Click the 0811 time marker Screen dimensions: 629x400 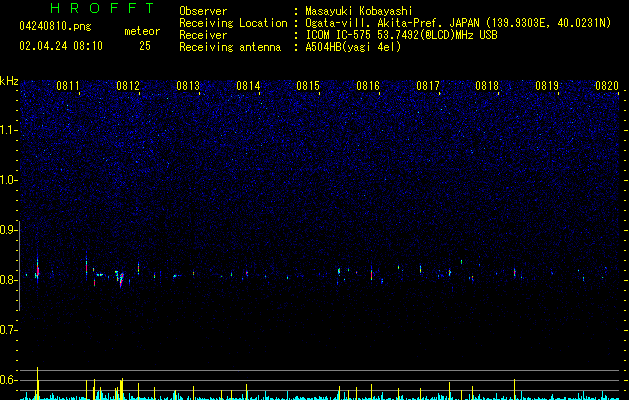(x=68, y=86)
